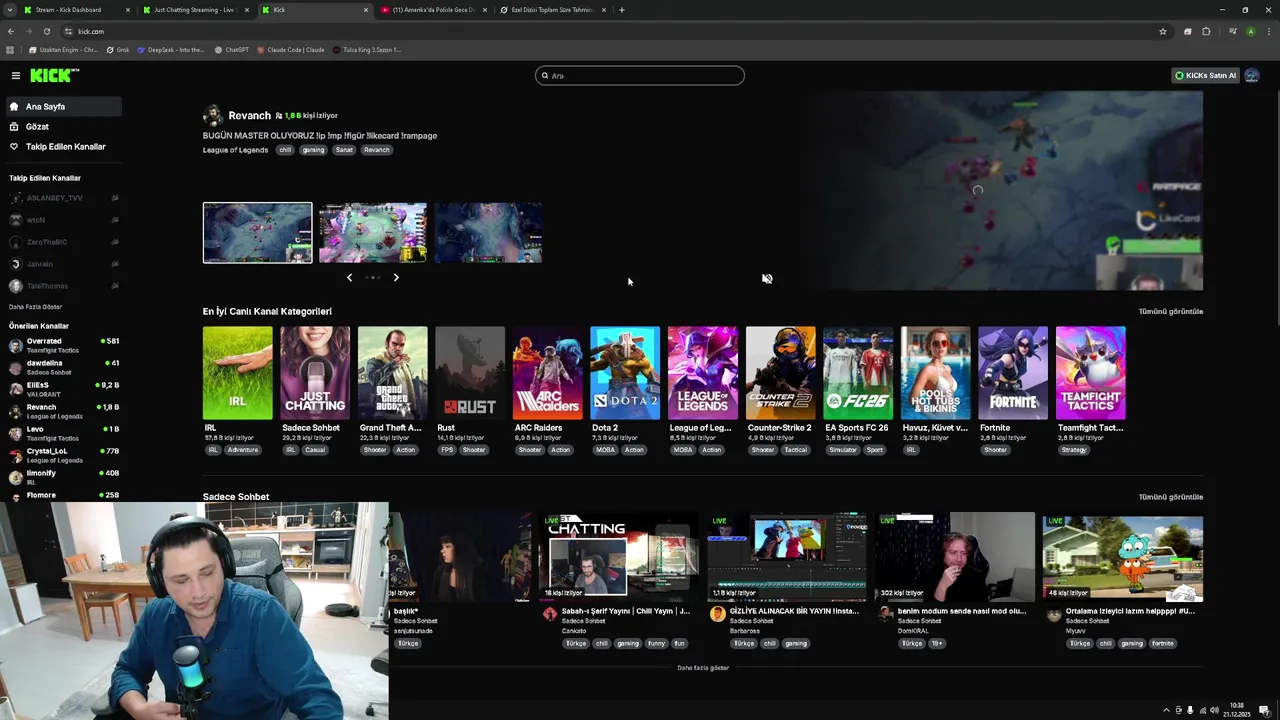
Task: Open the League of Legends category card
Action: (703, 373)
